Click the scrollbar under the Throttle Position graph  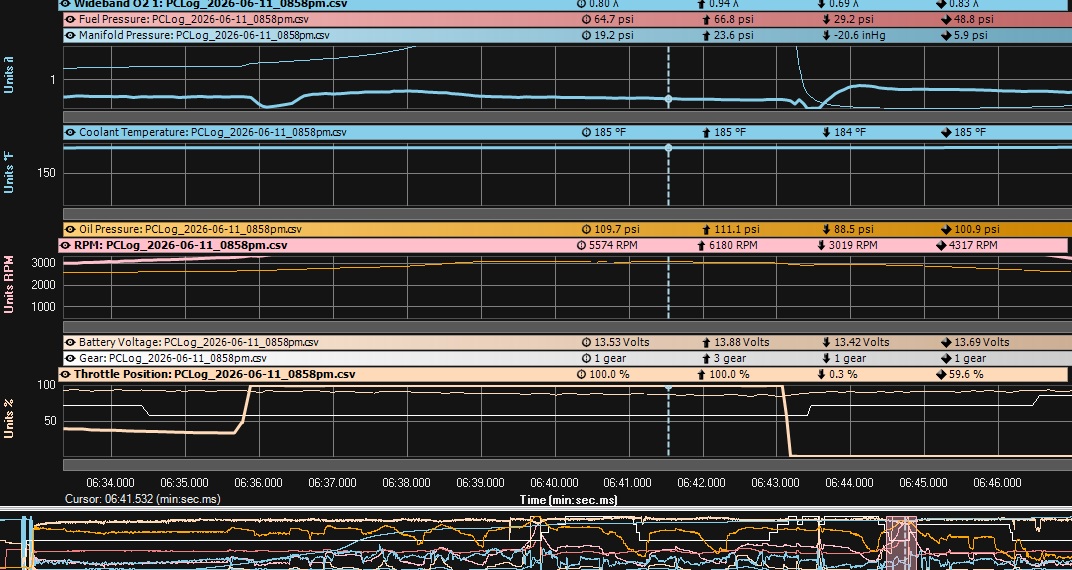(567, 465)
